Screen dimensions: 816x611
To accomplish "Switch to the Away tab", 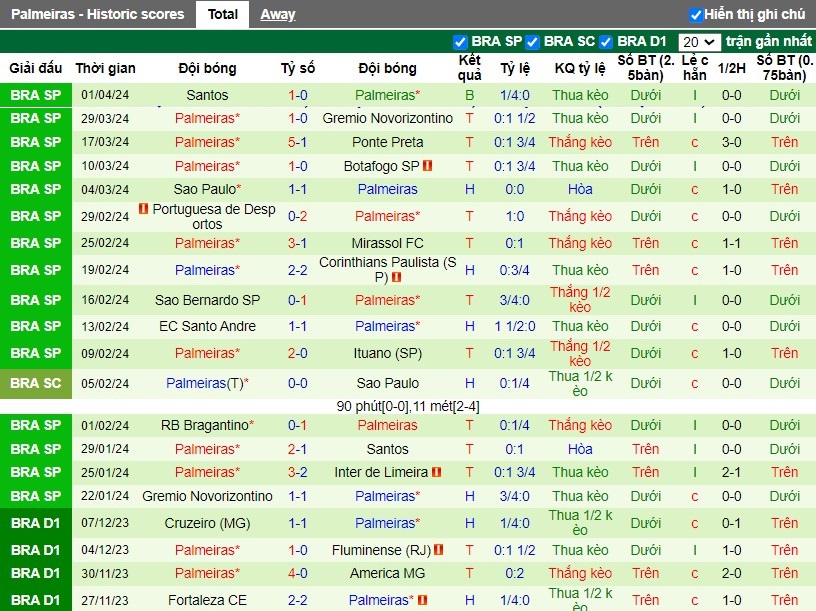I will (x=277, y=14).
